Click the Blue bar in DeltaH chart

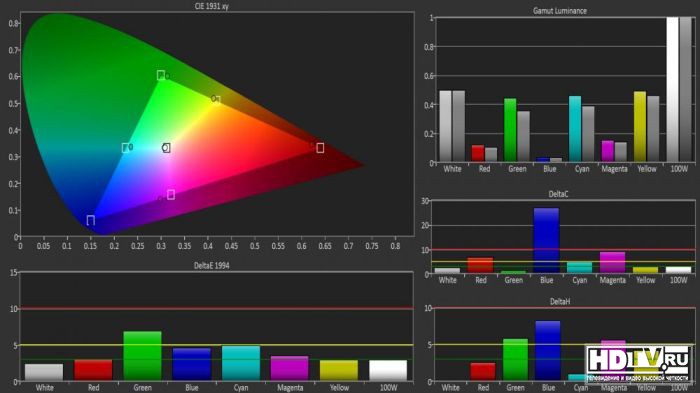[x=548, y=351]
